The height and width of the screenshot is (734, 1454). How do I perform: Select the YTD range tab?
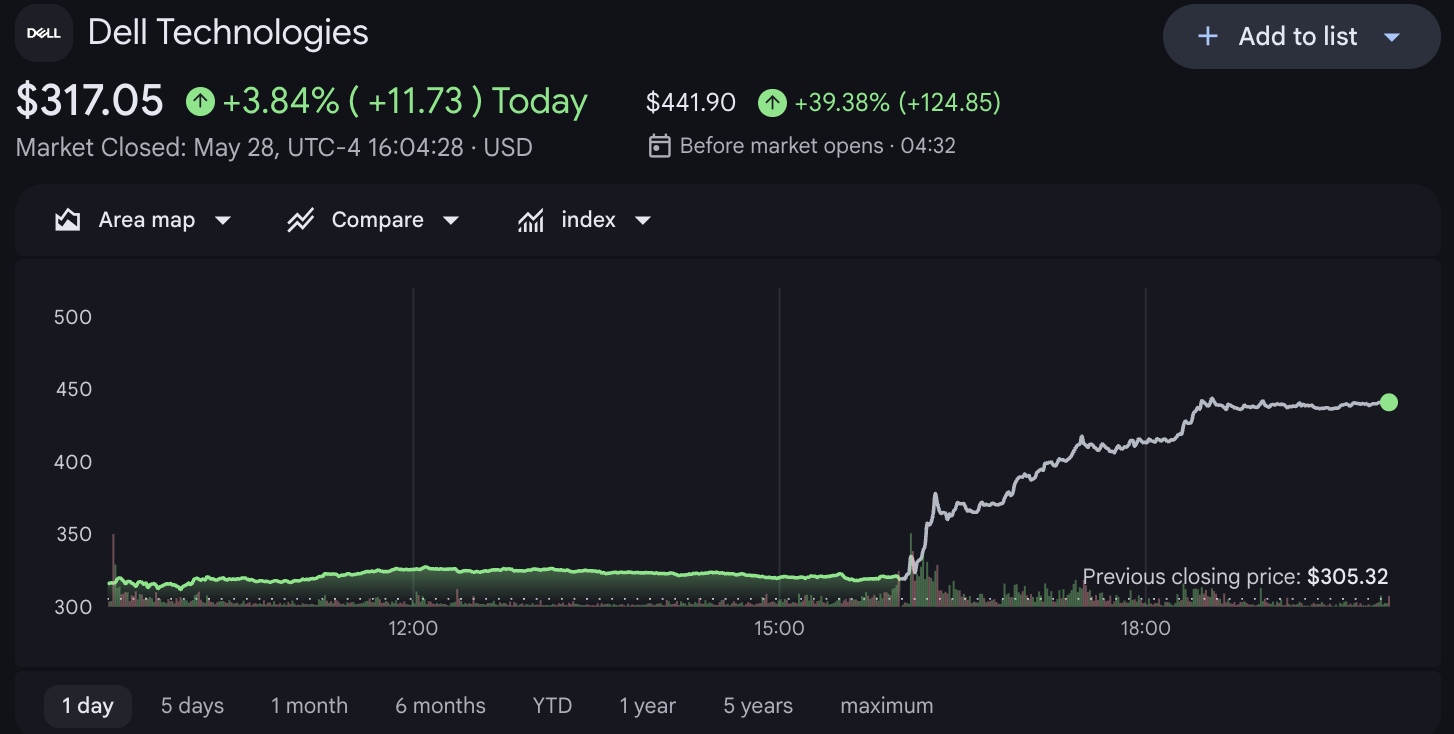[552, 706]
